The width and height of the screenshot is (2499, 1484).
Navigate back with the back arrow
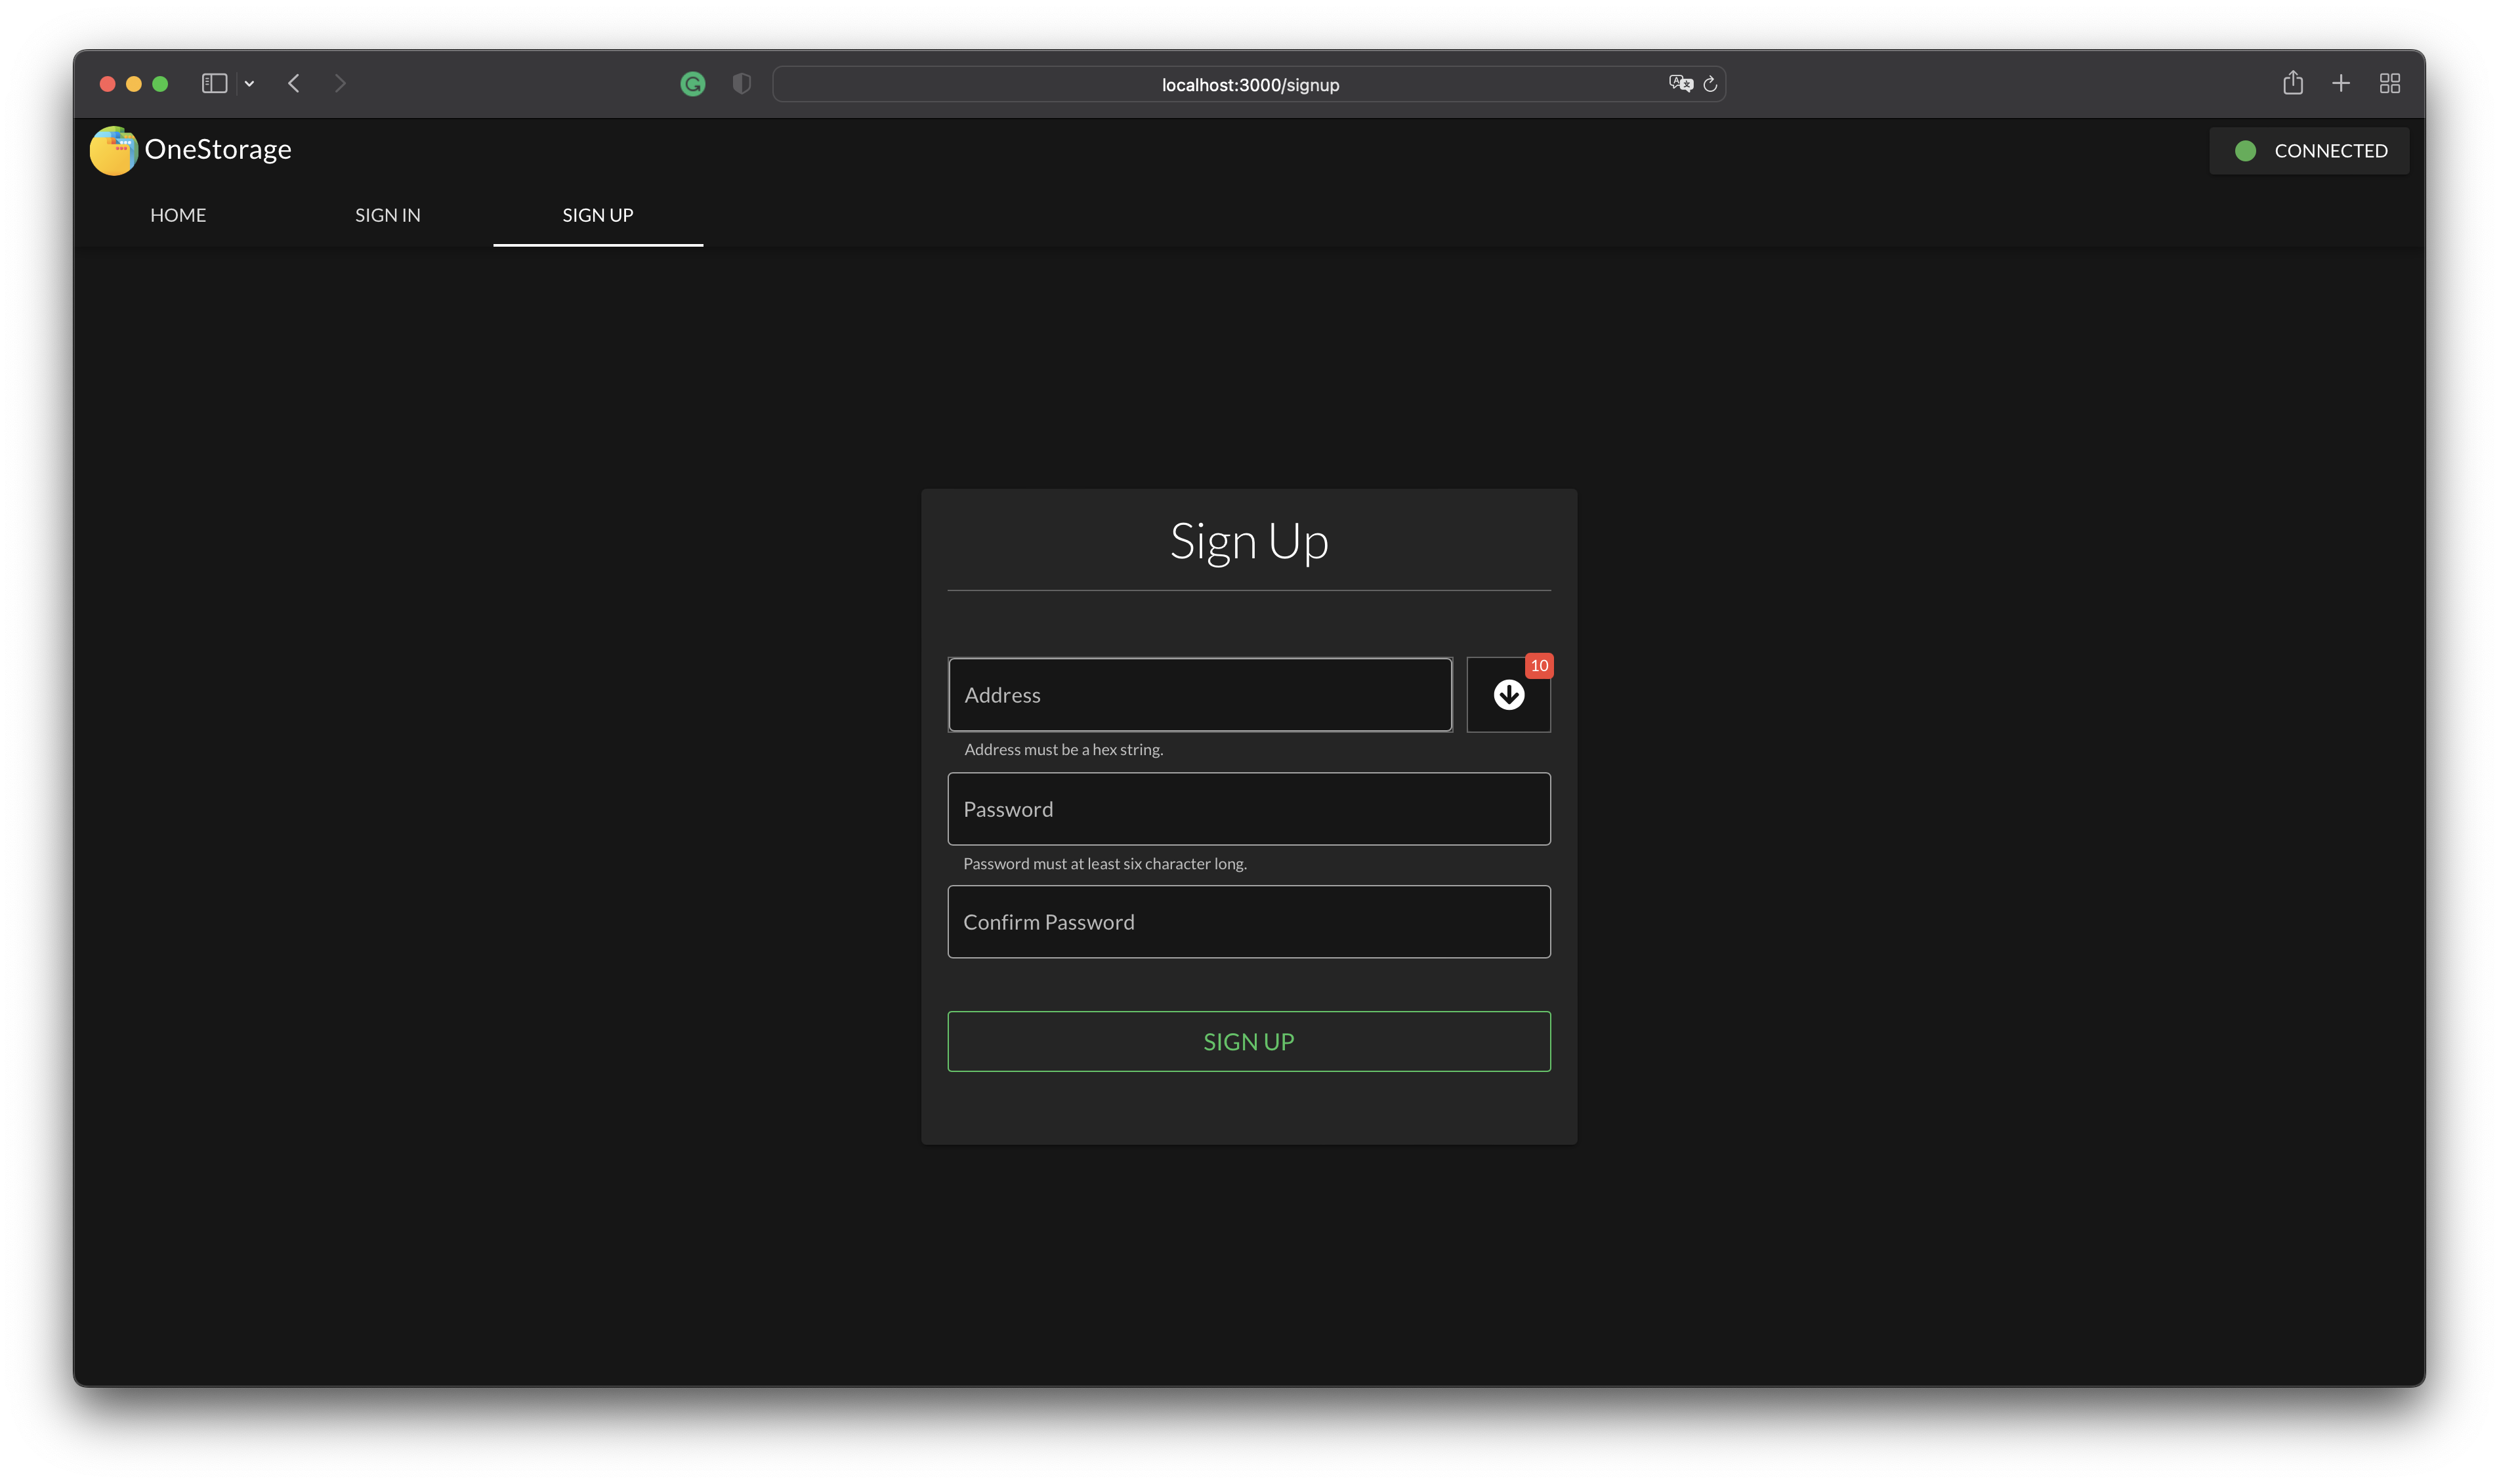(x=294, y=83)
